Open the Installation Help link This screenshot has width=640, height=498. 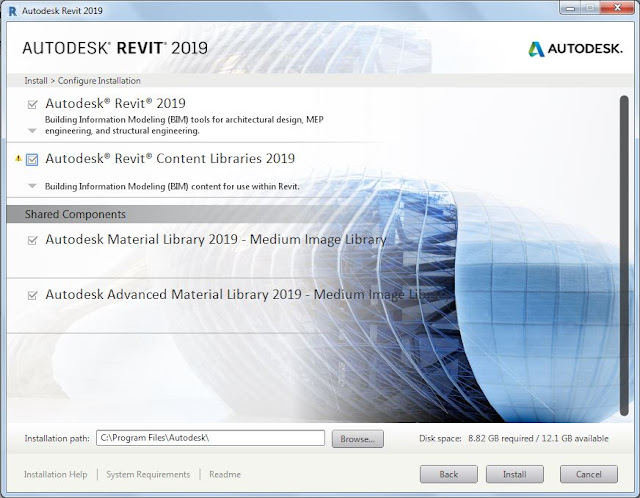coord(56,474)
